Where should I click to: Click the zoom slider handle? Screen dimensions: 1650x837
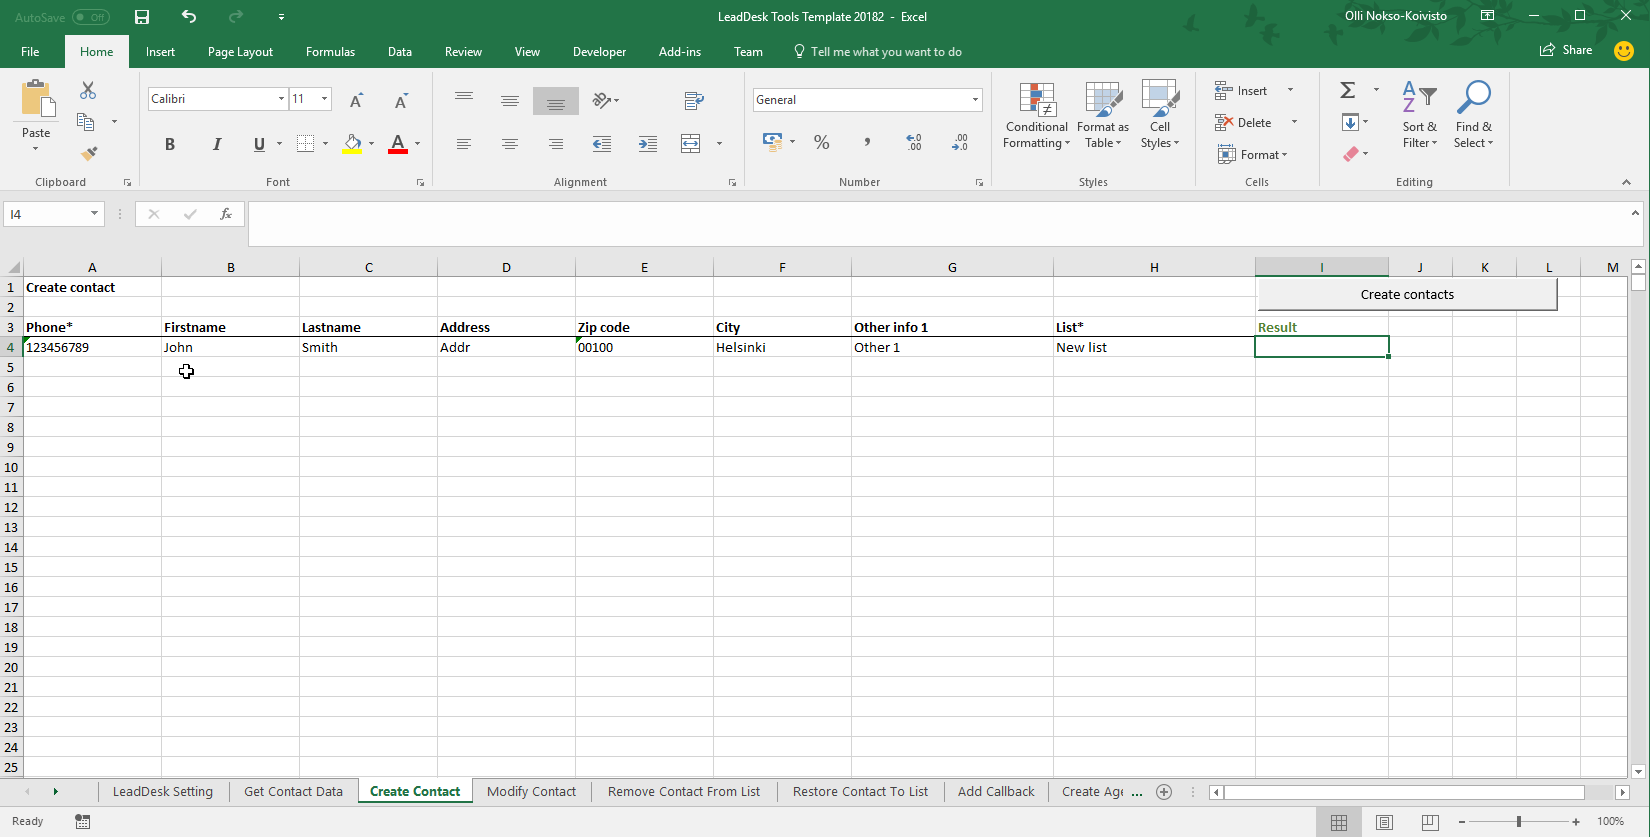click(x=1519, y=822)
